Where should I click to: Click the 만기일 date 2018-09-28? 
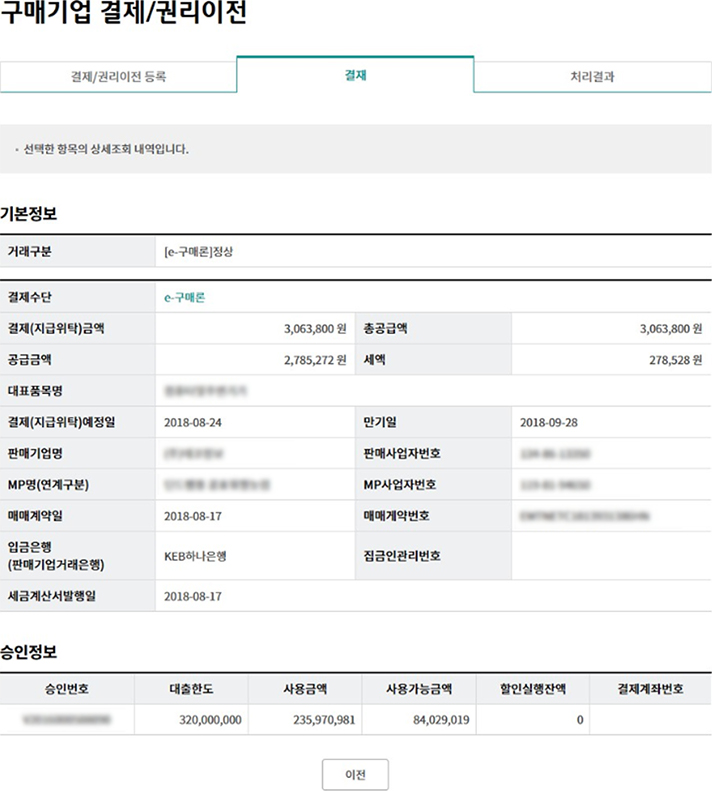coord(549,422)
